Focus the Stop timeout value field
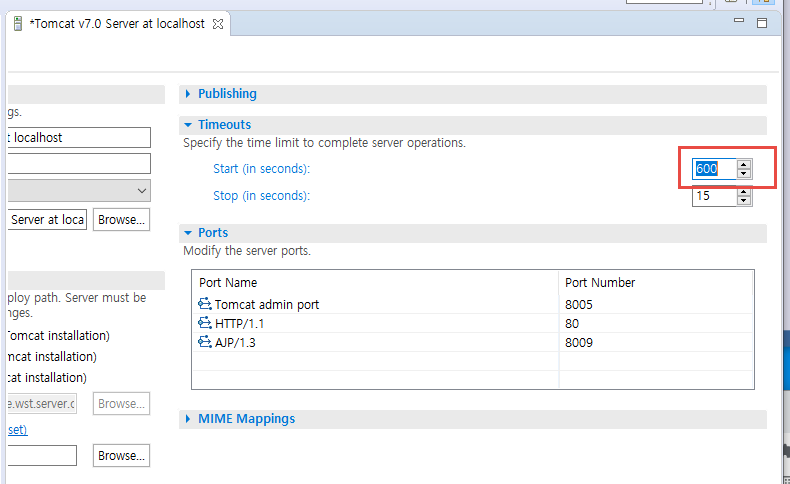790x484 pixels. [x=714, y=196]
